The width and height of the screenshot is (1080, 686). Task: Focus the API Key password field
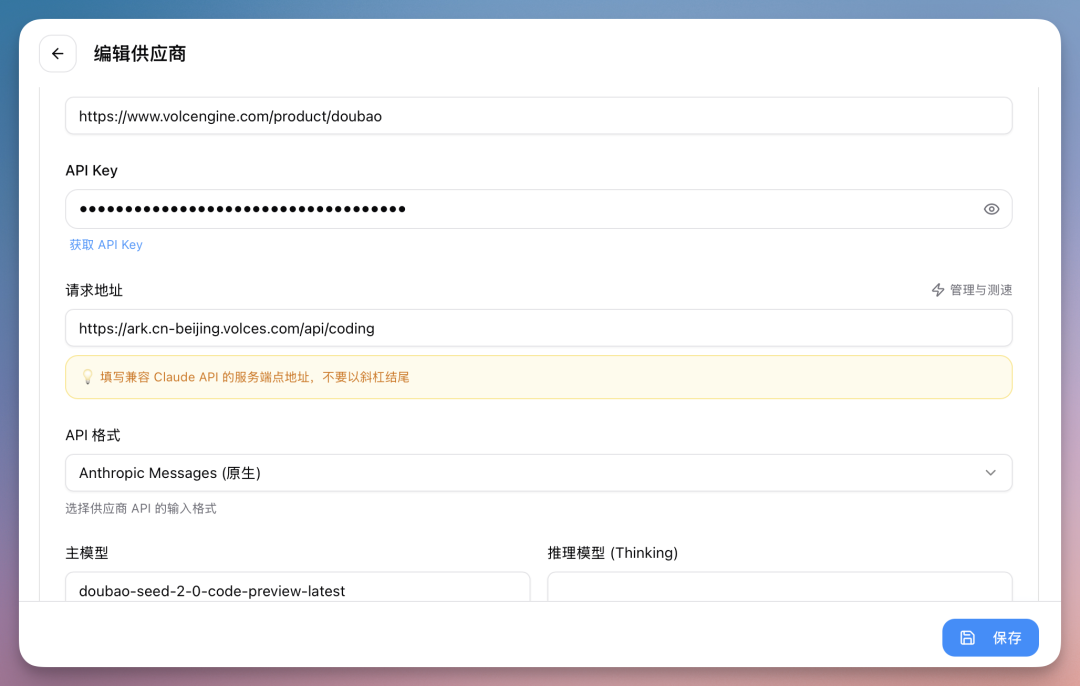pos(539,209)
